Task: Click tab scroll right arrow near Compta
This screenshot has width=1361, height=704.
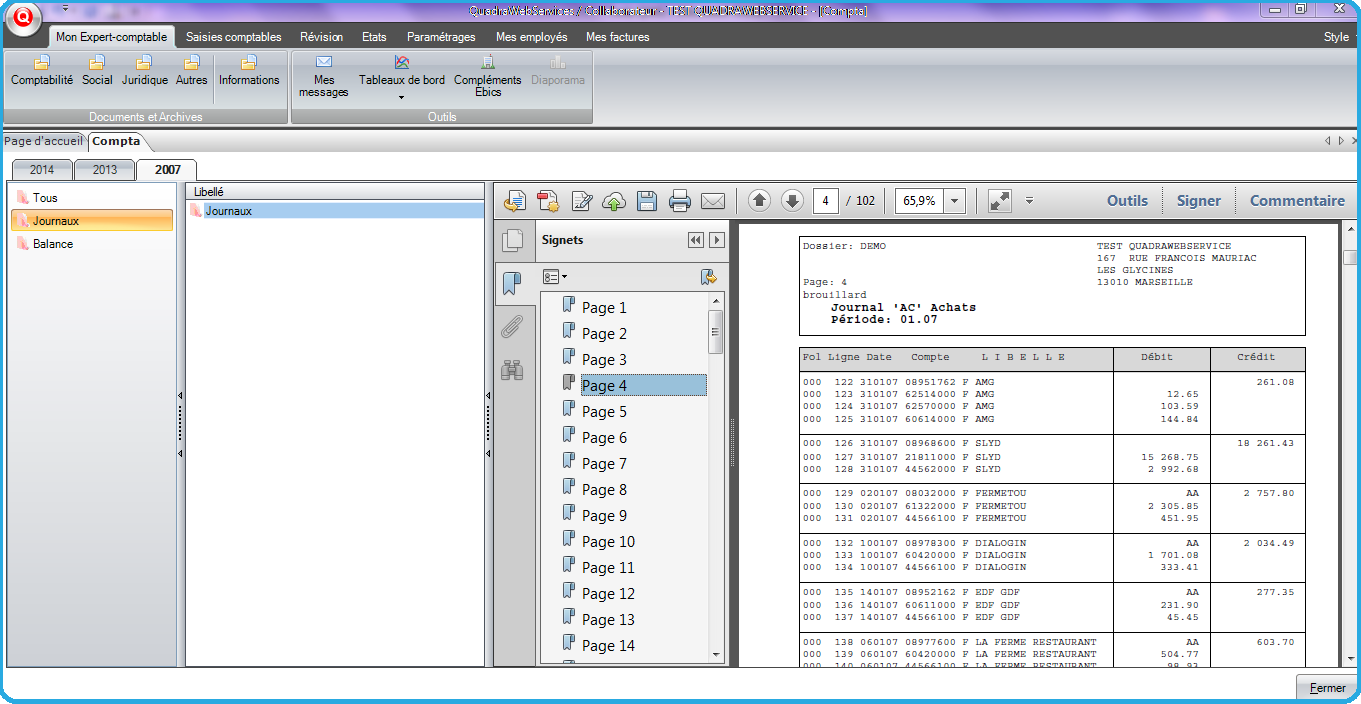Action: tap(1340, 141)
